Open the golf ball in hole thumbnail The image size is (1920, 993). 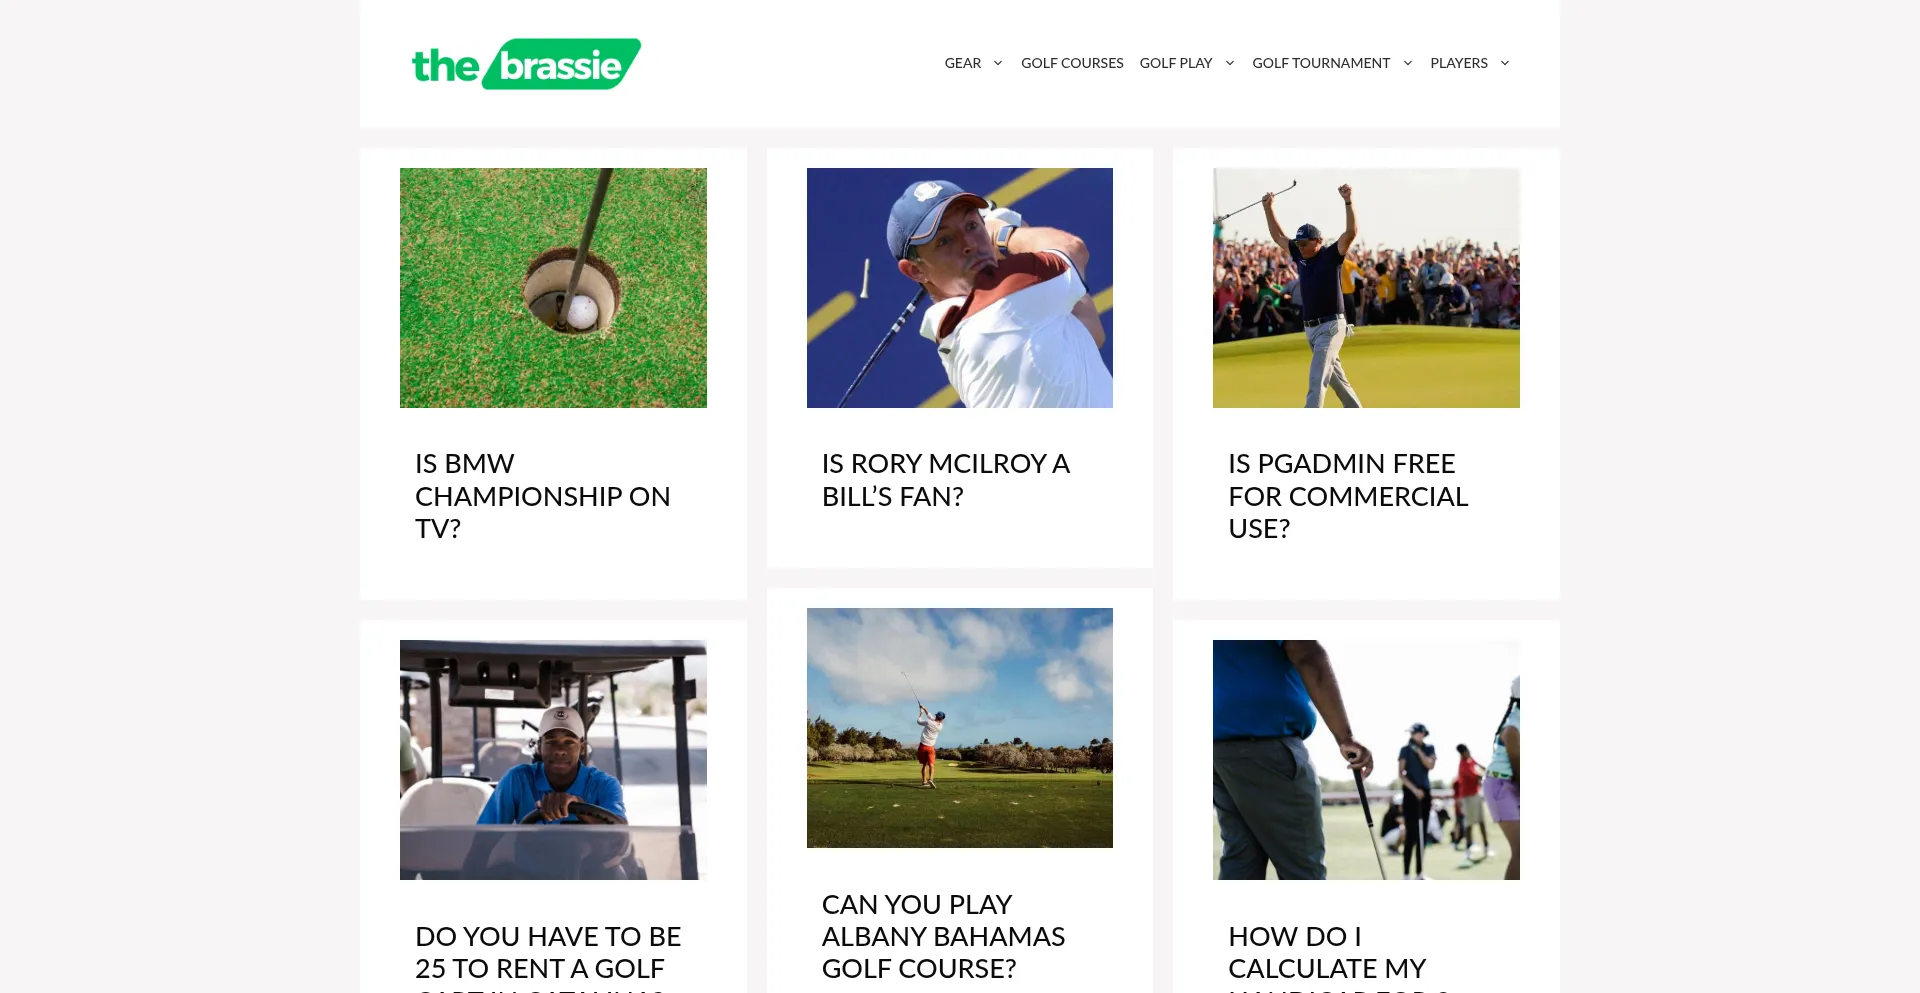tap(553, 288)
